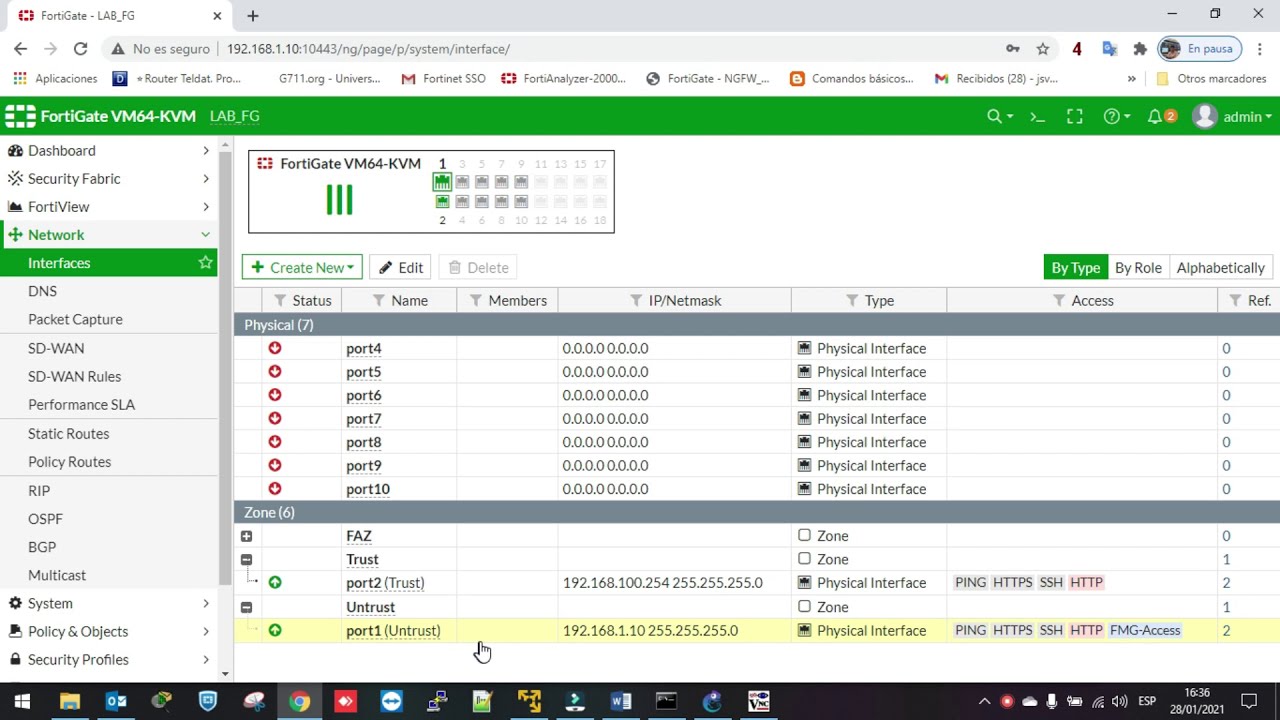
Task: Open Comandos básicos bookmark
Action: pos(852,78)
